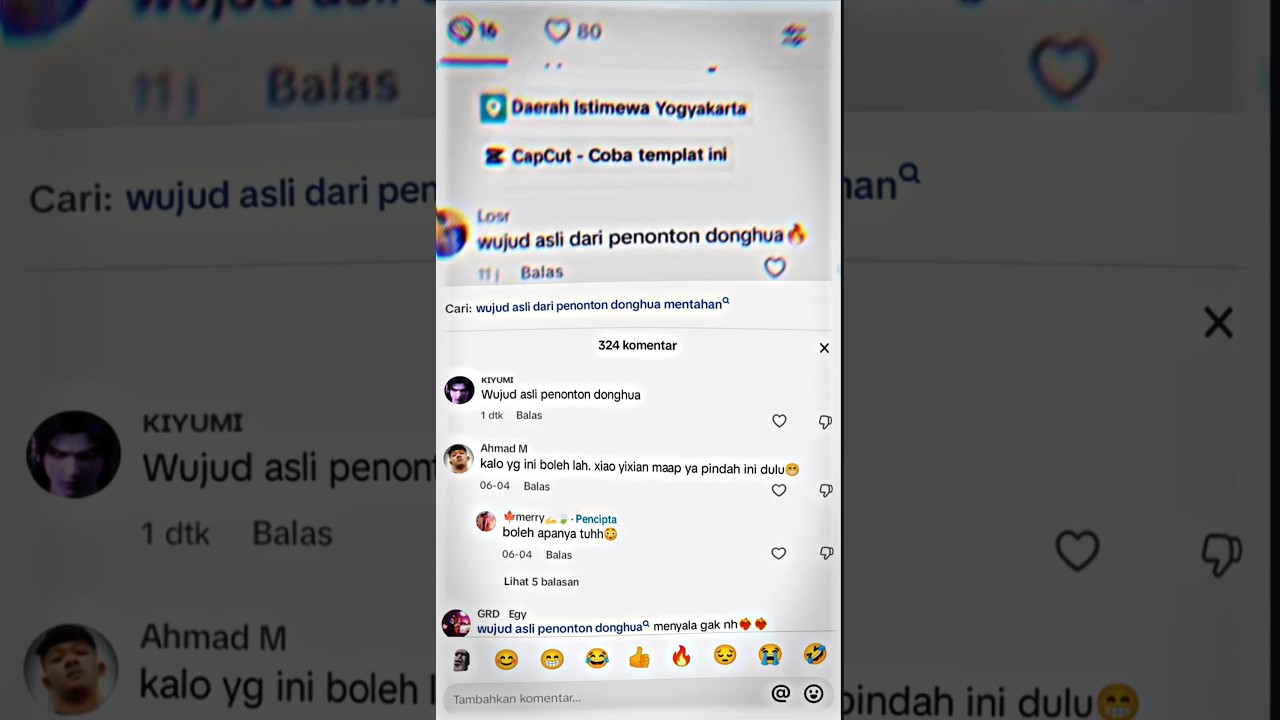Pick the moai statue emoji
1280x720 pixels.
click(x=461, y=659)
